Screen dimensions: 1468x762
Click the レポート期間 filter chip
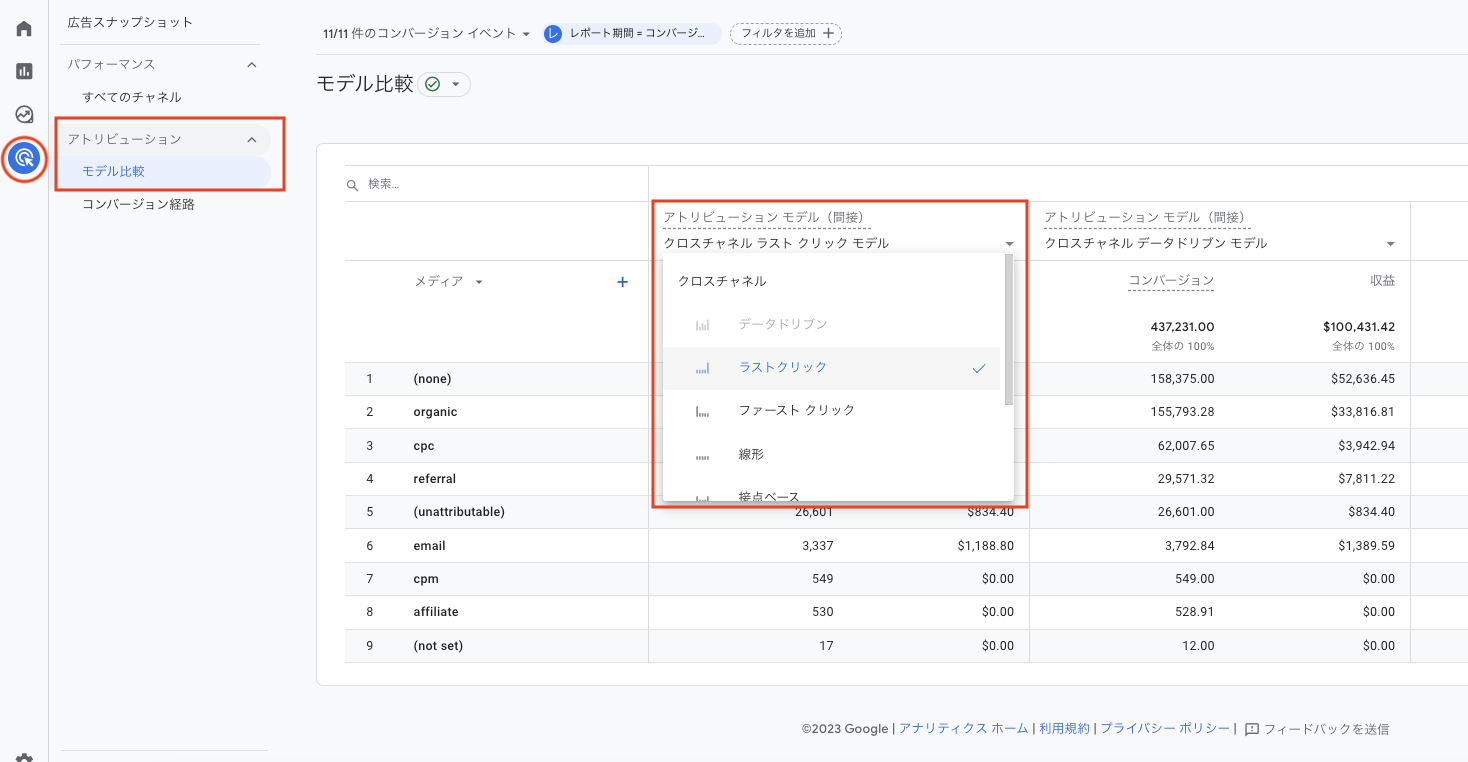tap(632, 33)
